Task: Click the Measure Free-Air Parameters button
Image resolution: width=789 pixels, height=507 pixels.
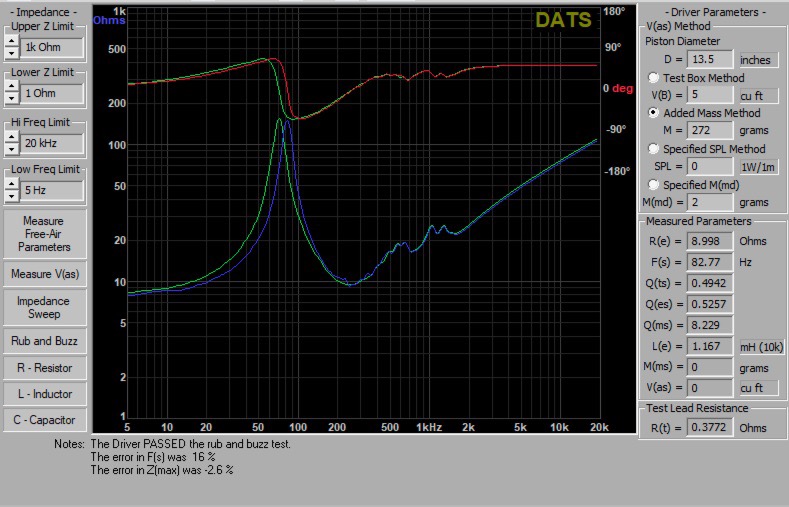Action: coord(44,234)
